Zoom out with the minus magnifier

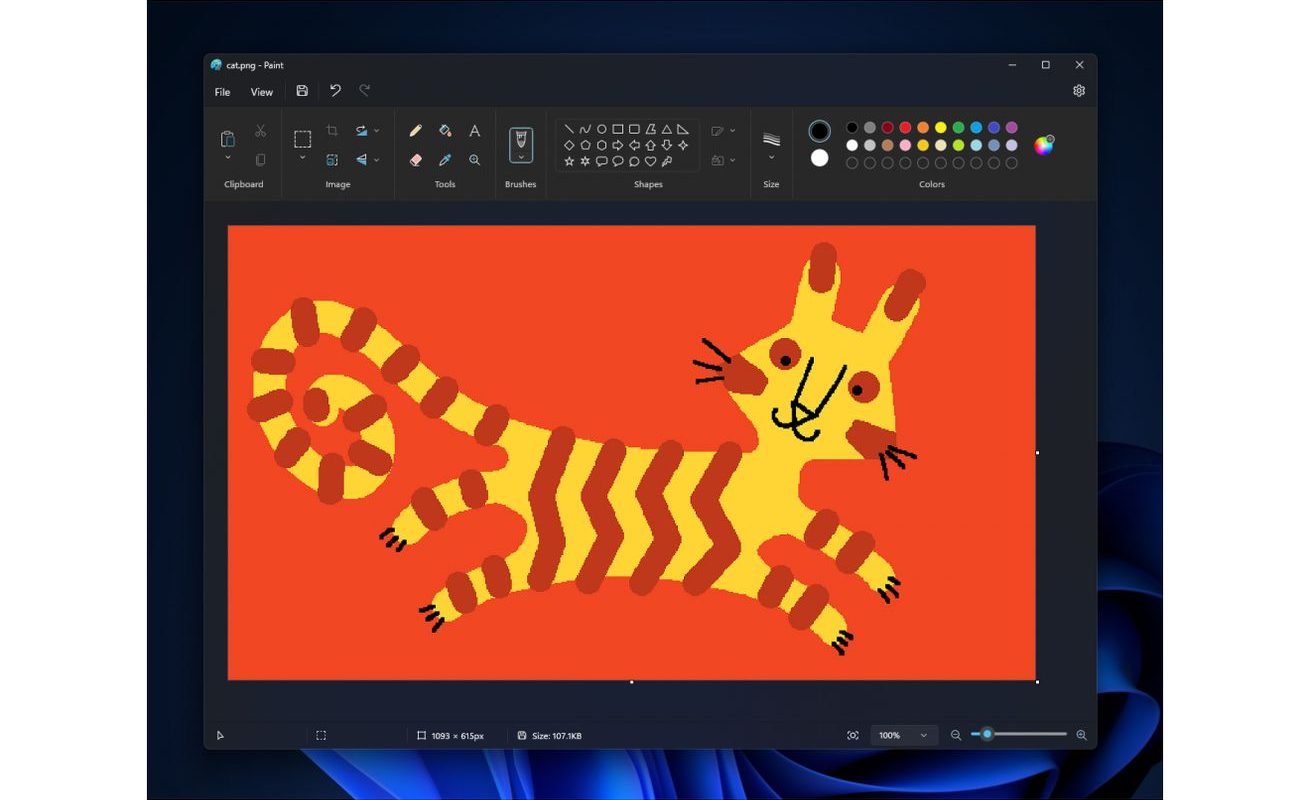[956, 735]
